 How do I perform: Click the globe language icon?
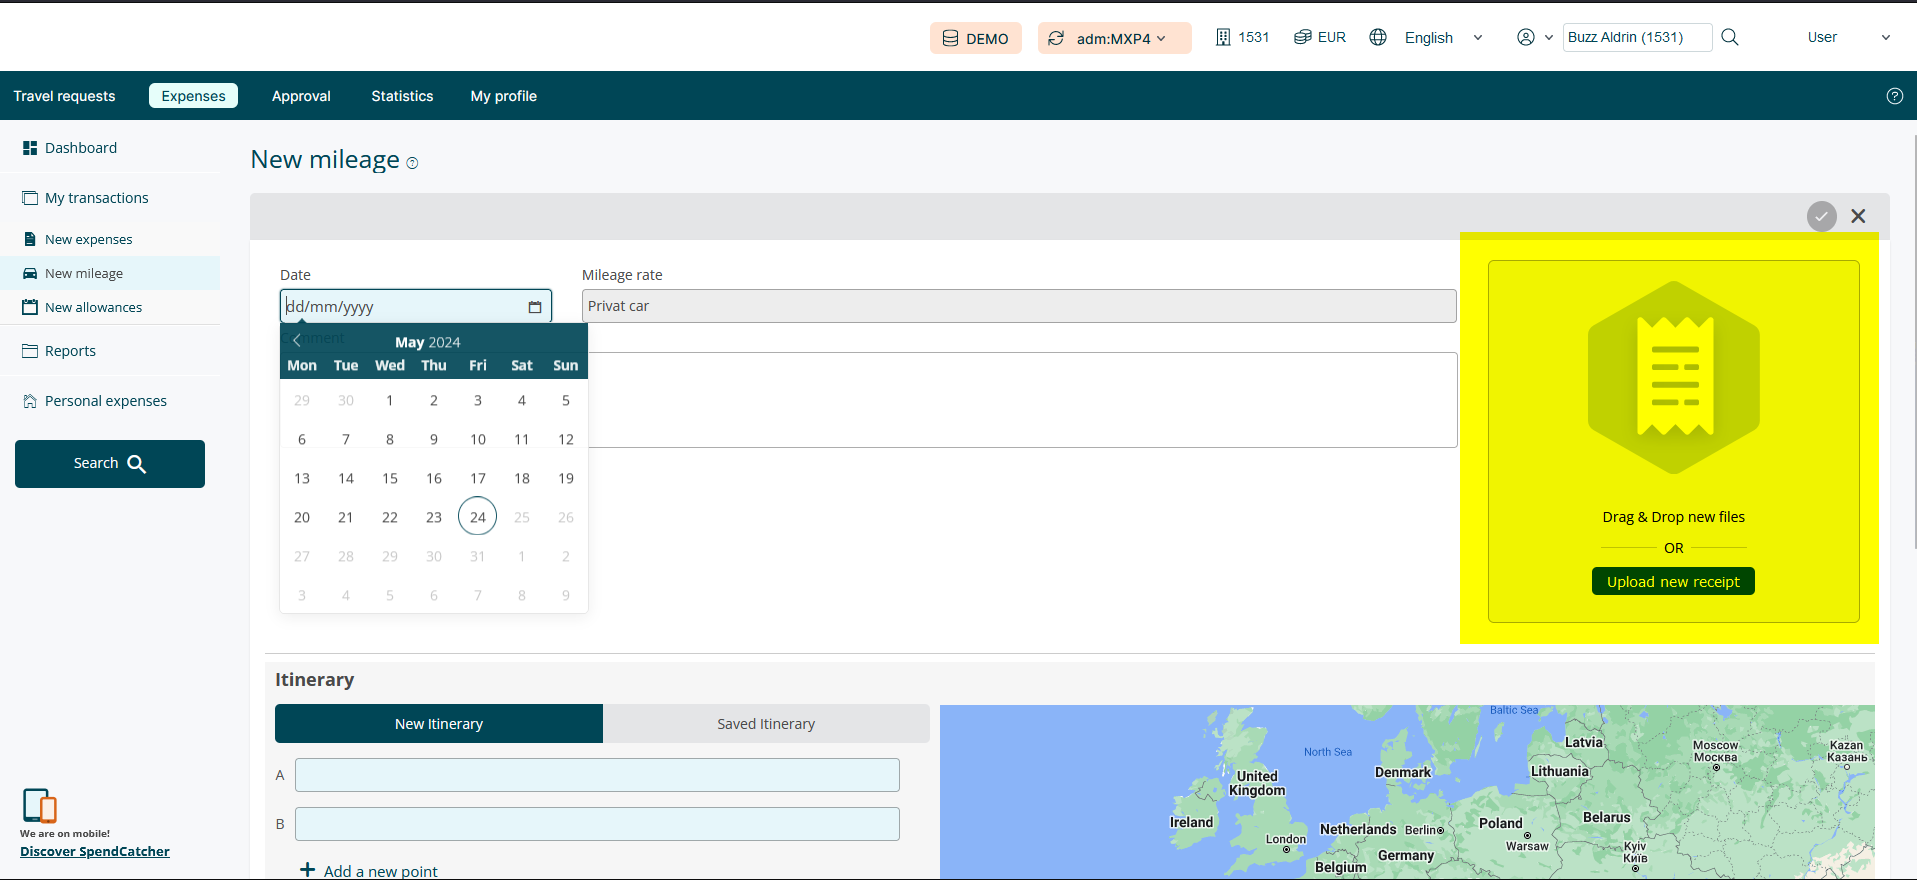tap(1378, 38)
